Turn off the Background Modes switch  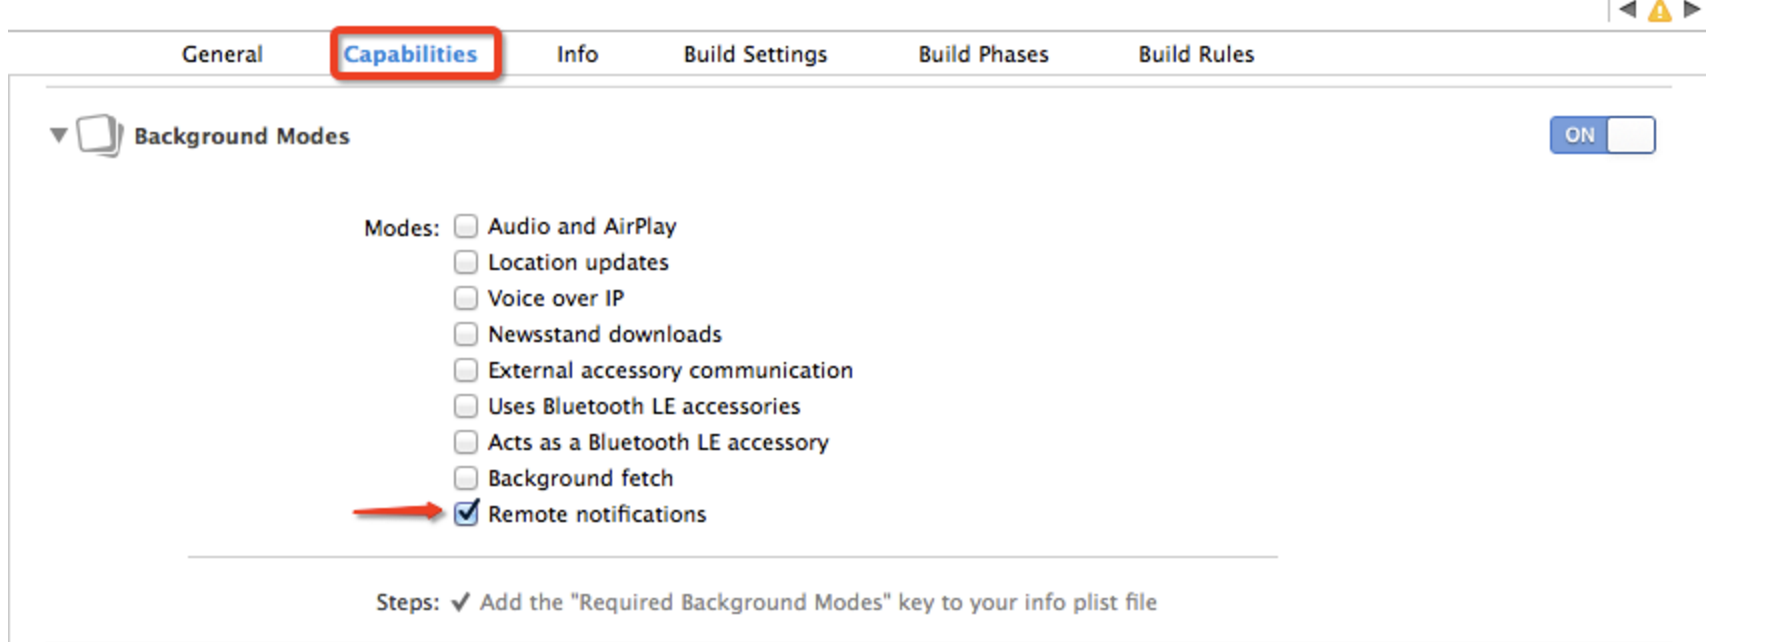pos(1602,135)
